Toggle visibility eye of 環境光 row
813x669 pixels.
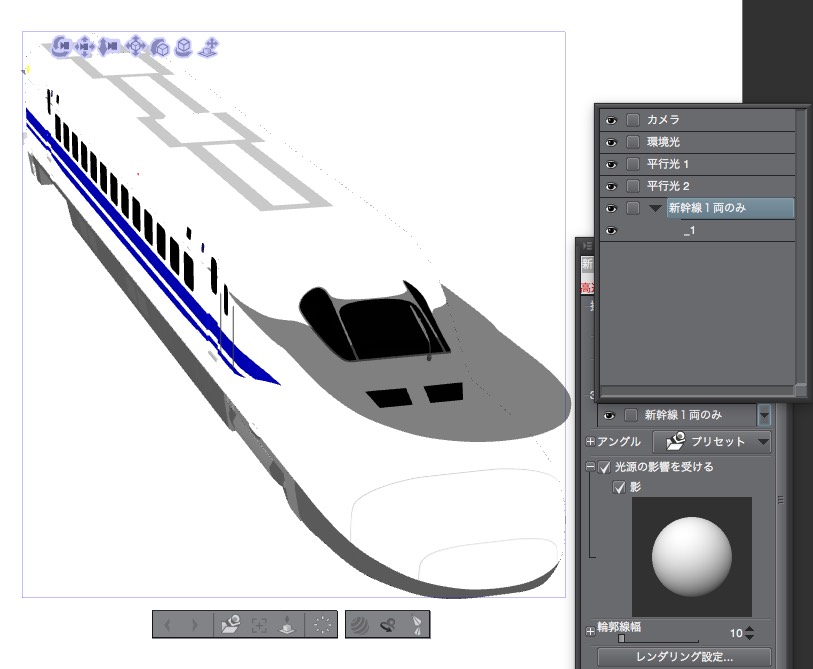611,142
